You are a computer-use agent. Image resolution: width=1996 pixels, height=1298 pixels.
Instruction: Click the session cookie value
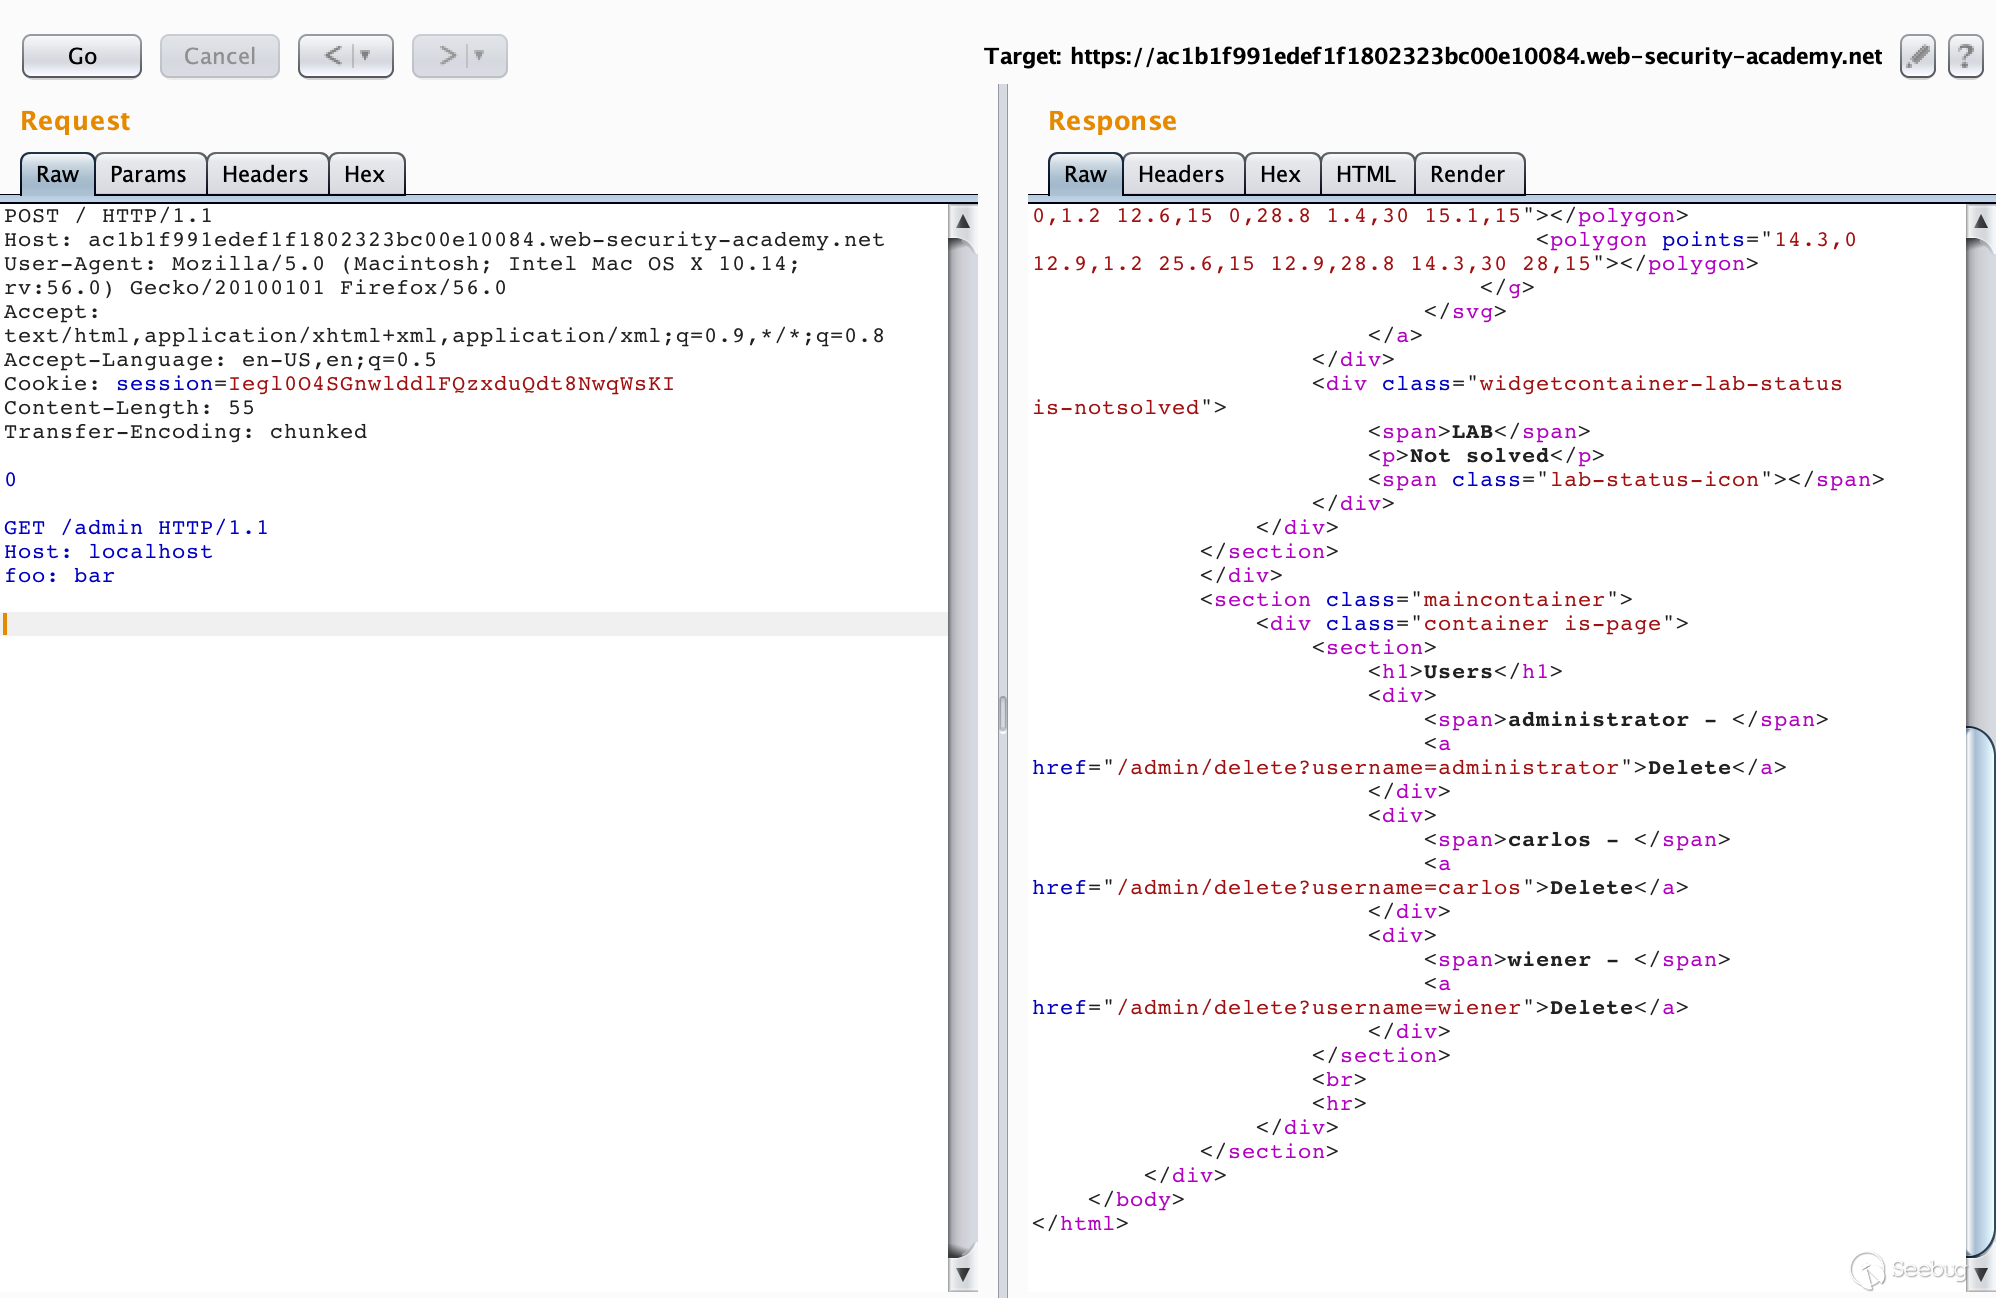451,384
